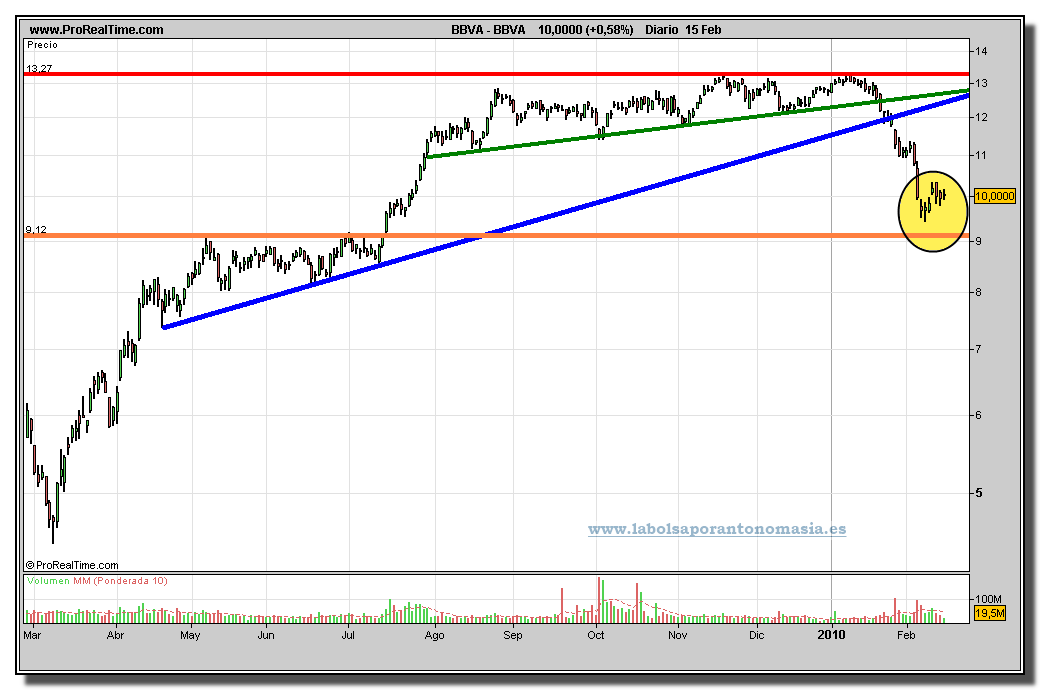
Task: Click the 9,12 support level label
Action: (36, 230)
